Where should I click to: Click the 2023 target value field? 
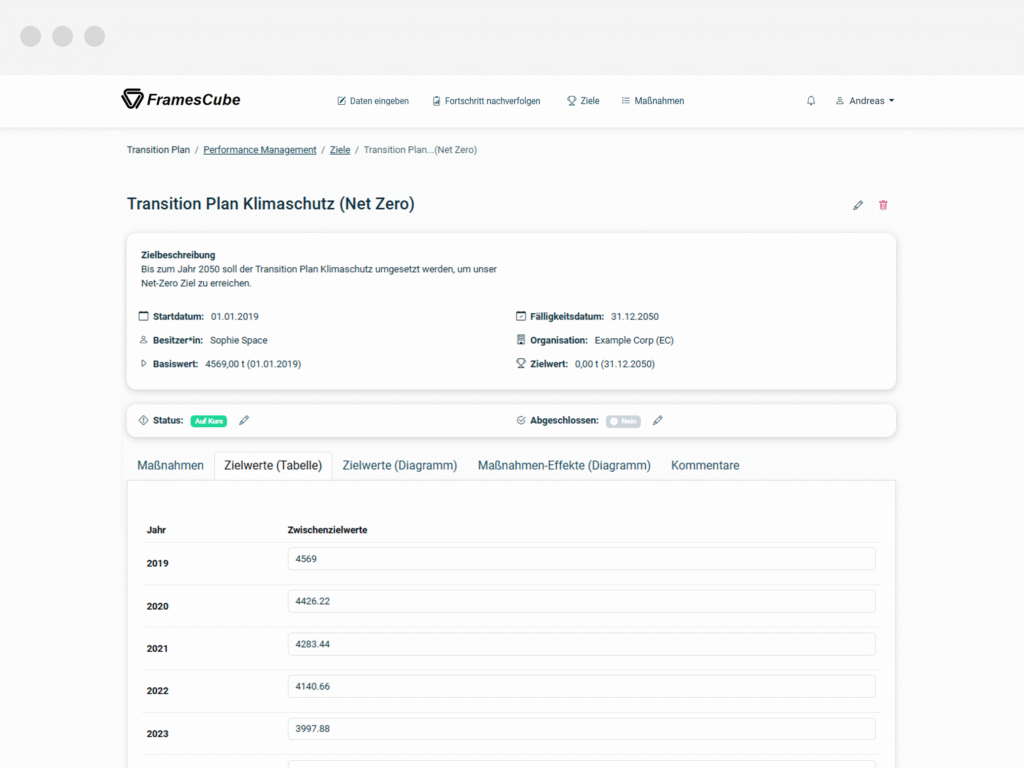click(x=581, y=729)
